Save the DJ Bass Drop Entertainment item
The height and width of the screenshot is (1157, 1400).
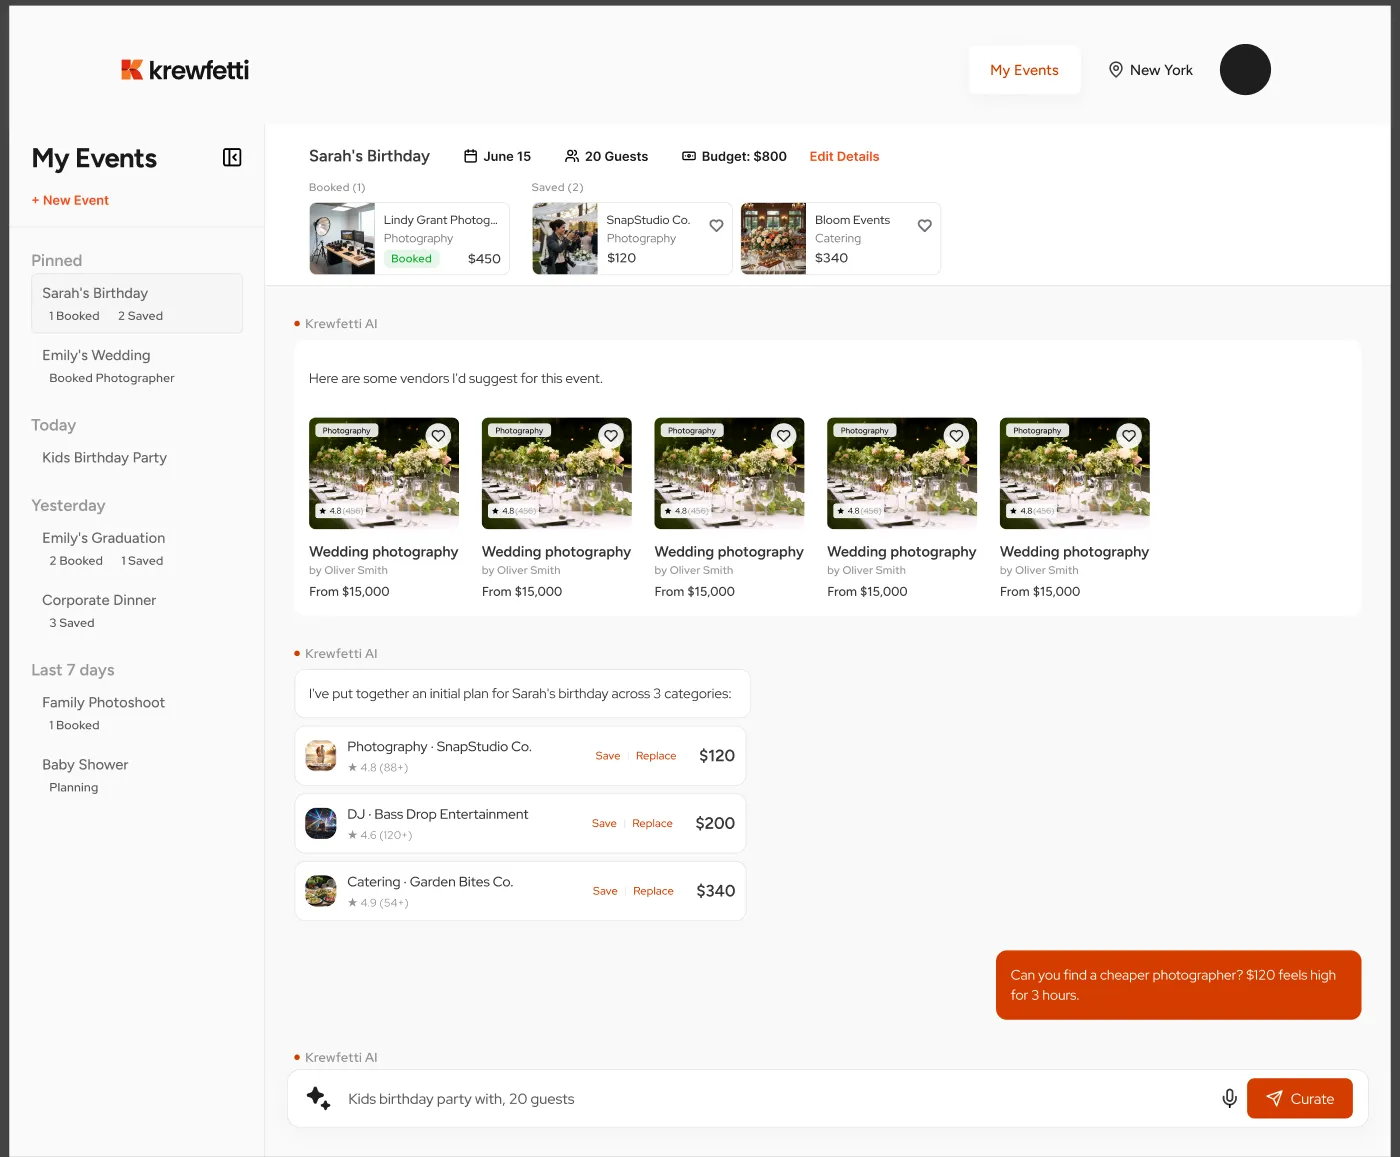coord(604,823)
